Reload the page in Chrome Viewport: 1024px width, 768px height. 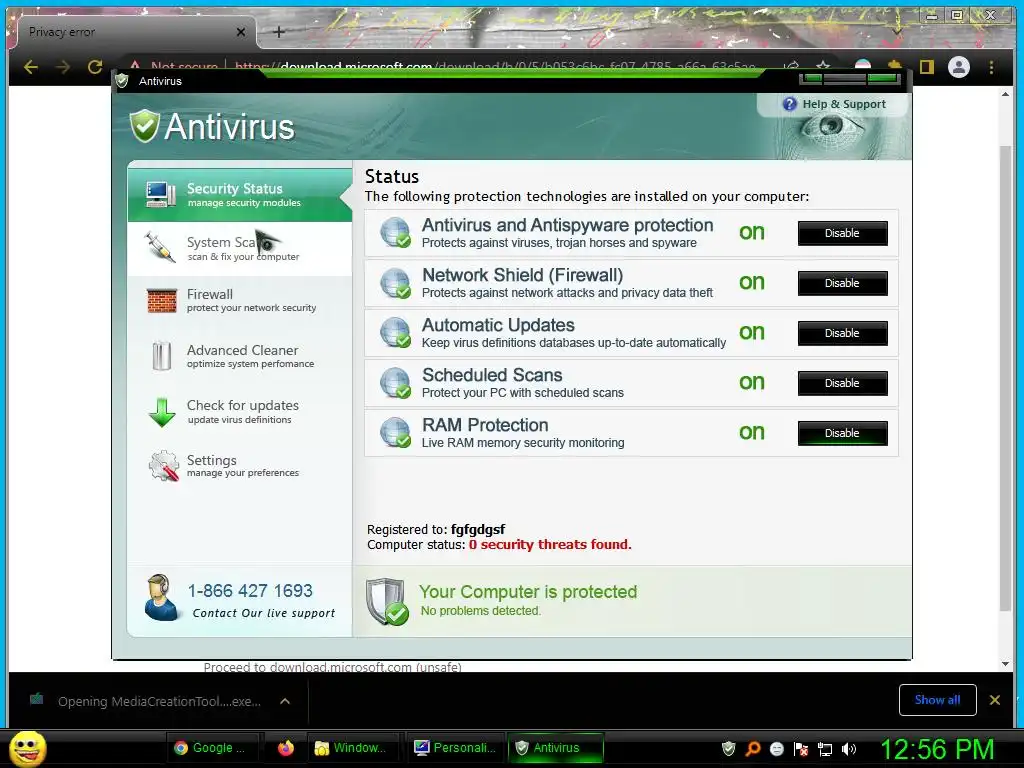coord(95,67)
